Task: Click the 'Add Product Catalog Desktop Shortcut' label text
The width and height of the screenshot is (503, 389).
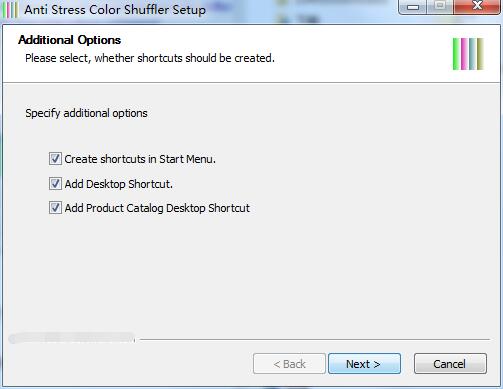Action: [x=157, y=208]
